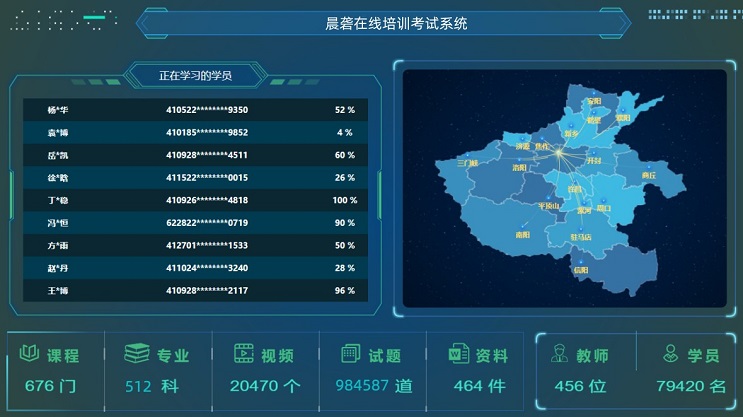
Task: Select the 学员 card label
Action: (704, 356)
